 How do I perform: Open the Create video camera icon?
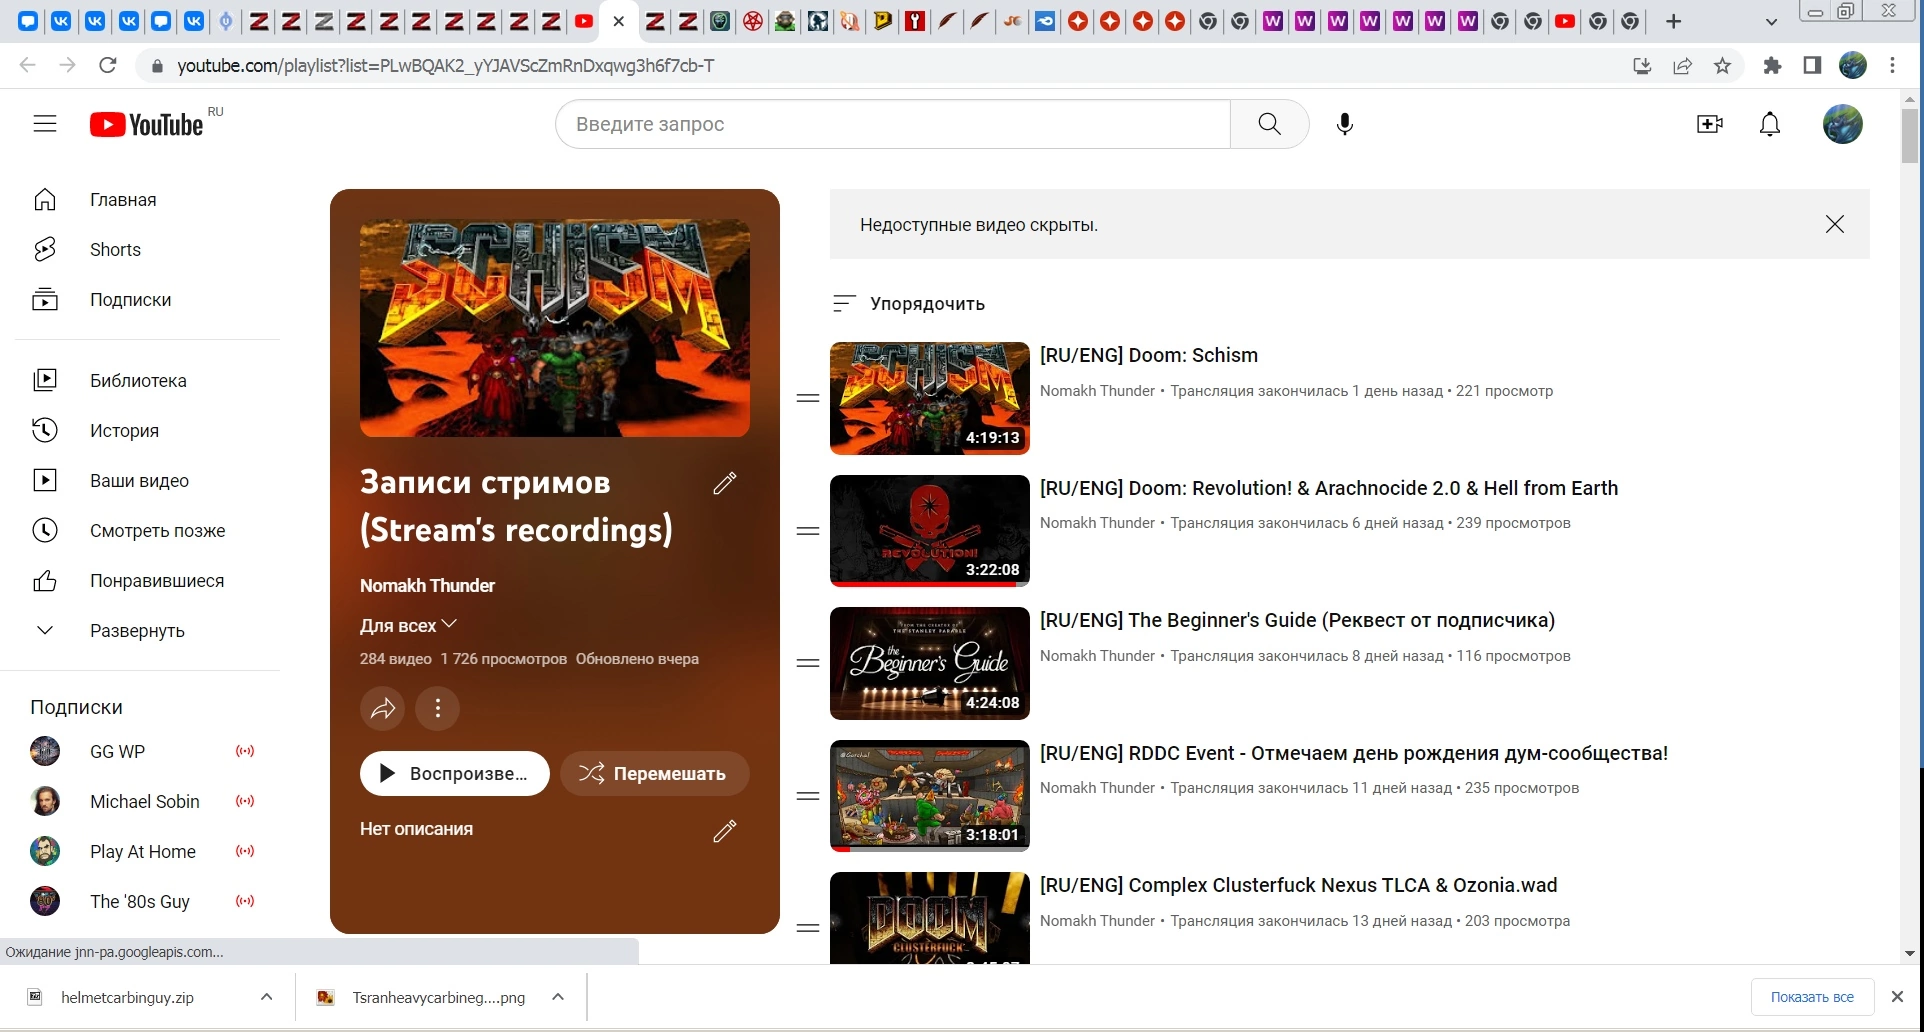coord(1710,124)
